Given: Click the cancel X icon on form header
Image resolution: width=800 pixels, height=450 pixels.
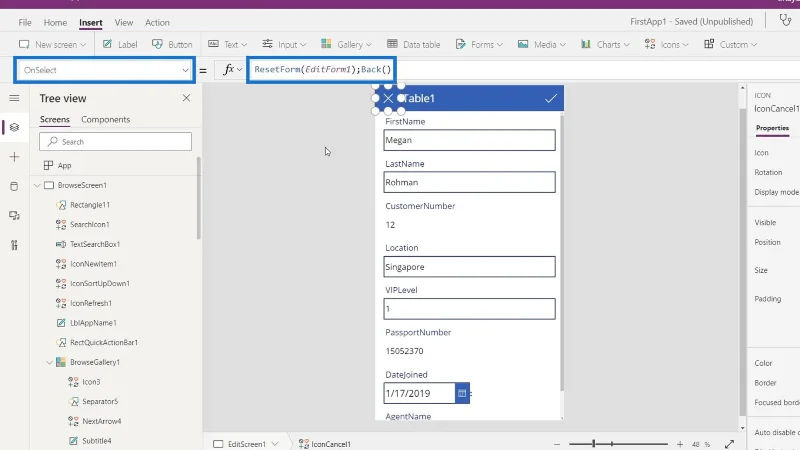Looking at the screenshot, I should pos(388,98).
